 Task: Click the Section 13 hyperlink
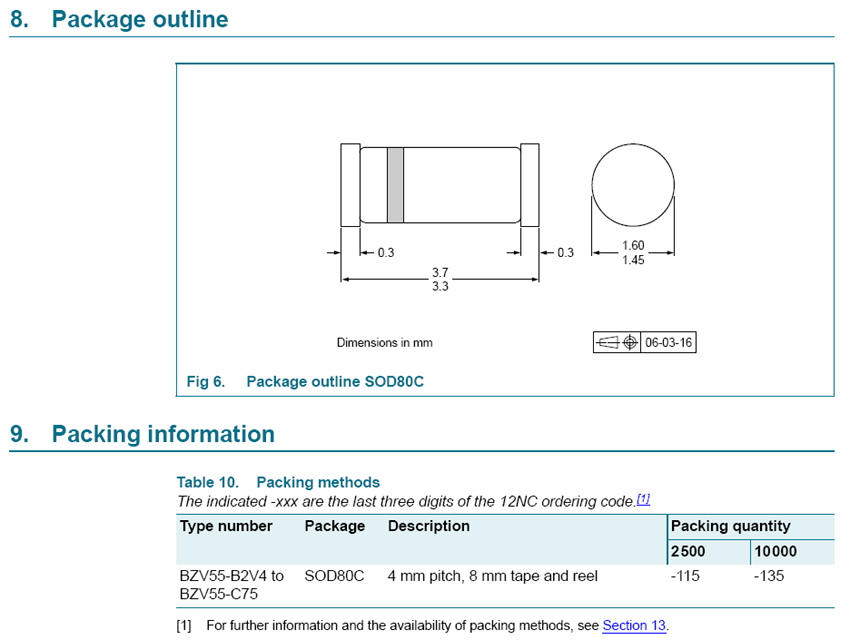634,626
